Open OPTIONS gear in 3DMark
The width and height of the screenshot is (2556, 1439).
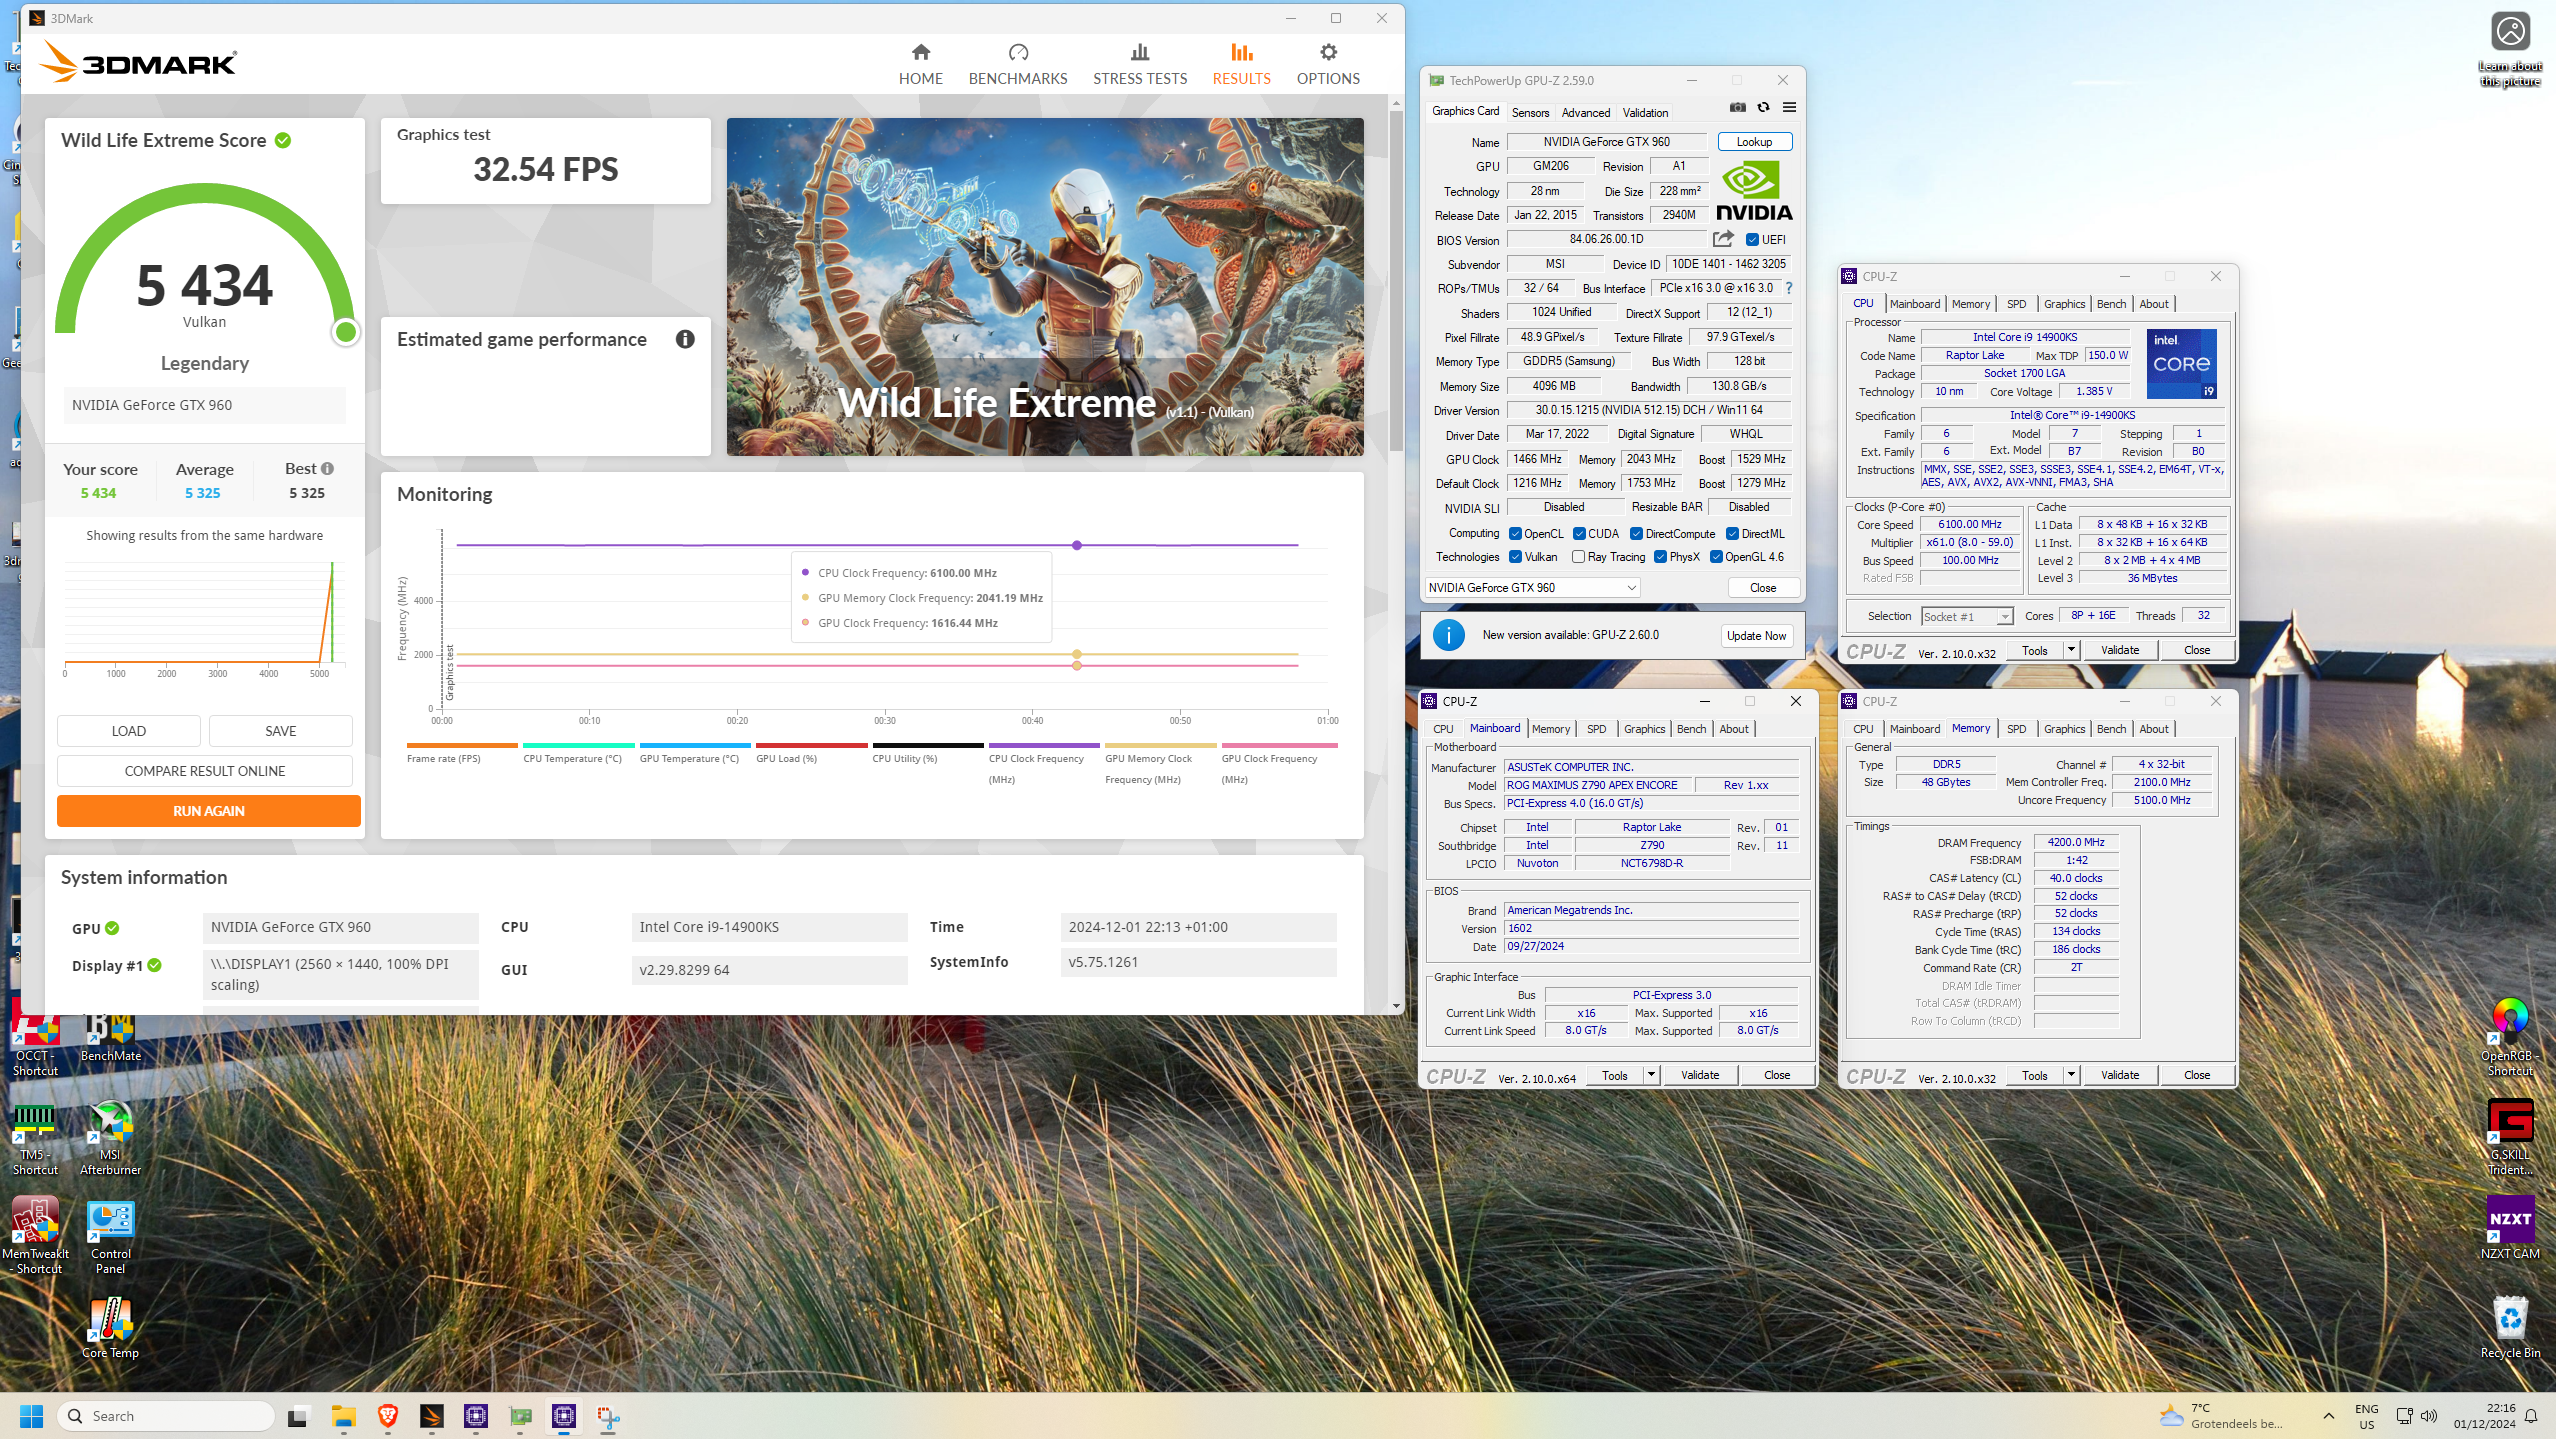point(1327,64)
